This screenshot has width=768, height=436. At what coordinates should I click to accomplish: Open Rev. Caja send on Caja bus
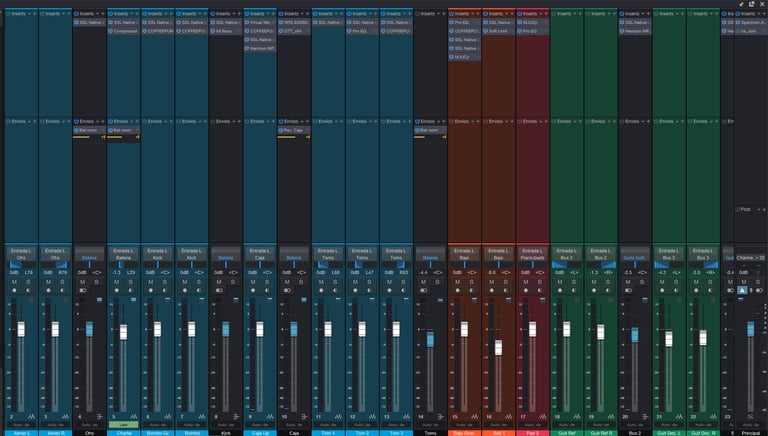pyautogui.click(x=294, y=130)
